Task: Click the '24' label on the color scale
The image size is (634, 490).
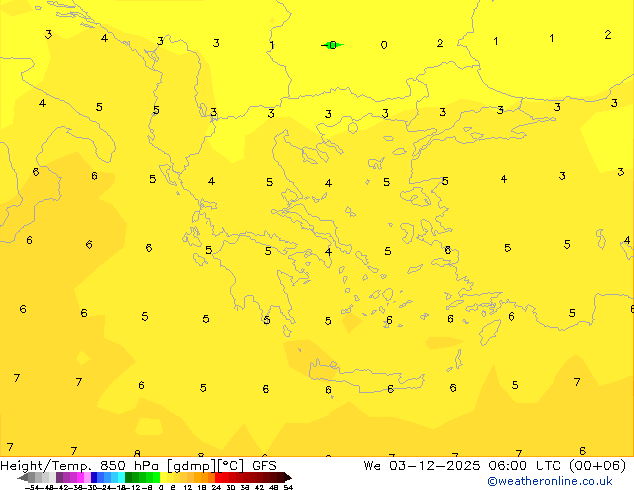Action: pyautogui.click(x=216, y=487)
